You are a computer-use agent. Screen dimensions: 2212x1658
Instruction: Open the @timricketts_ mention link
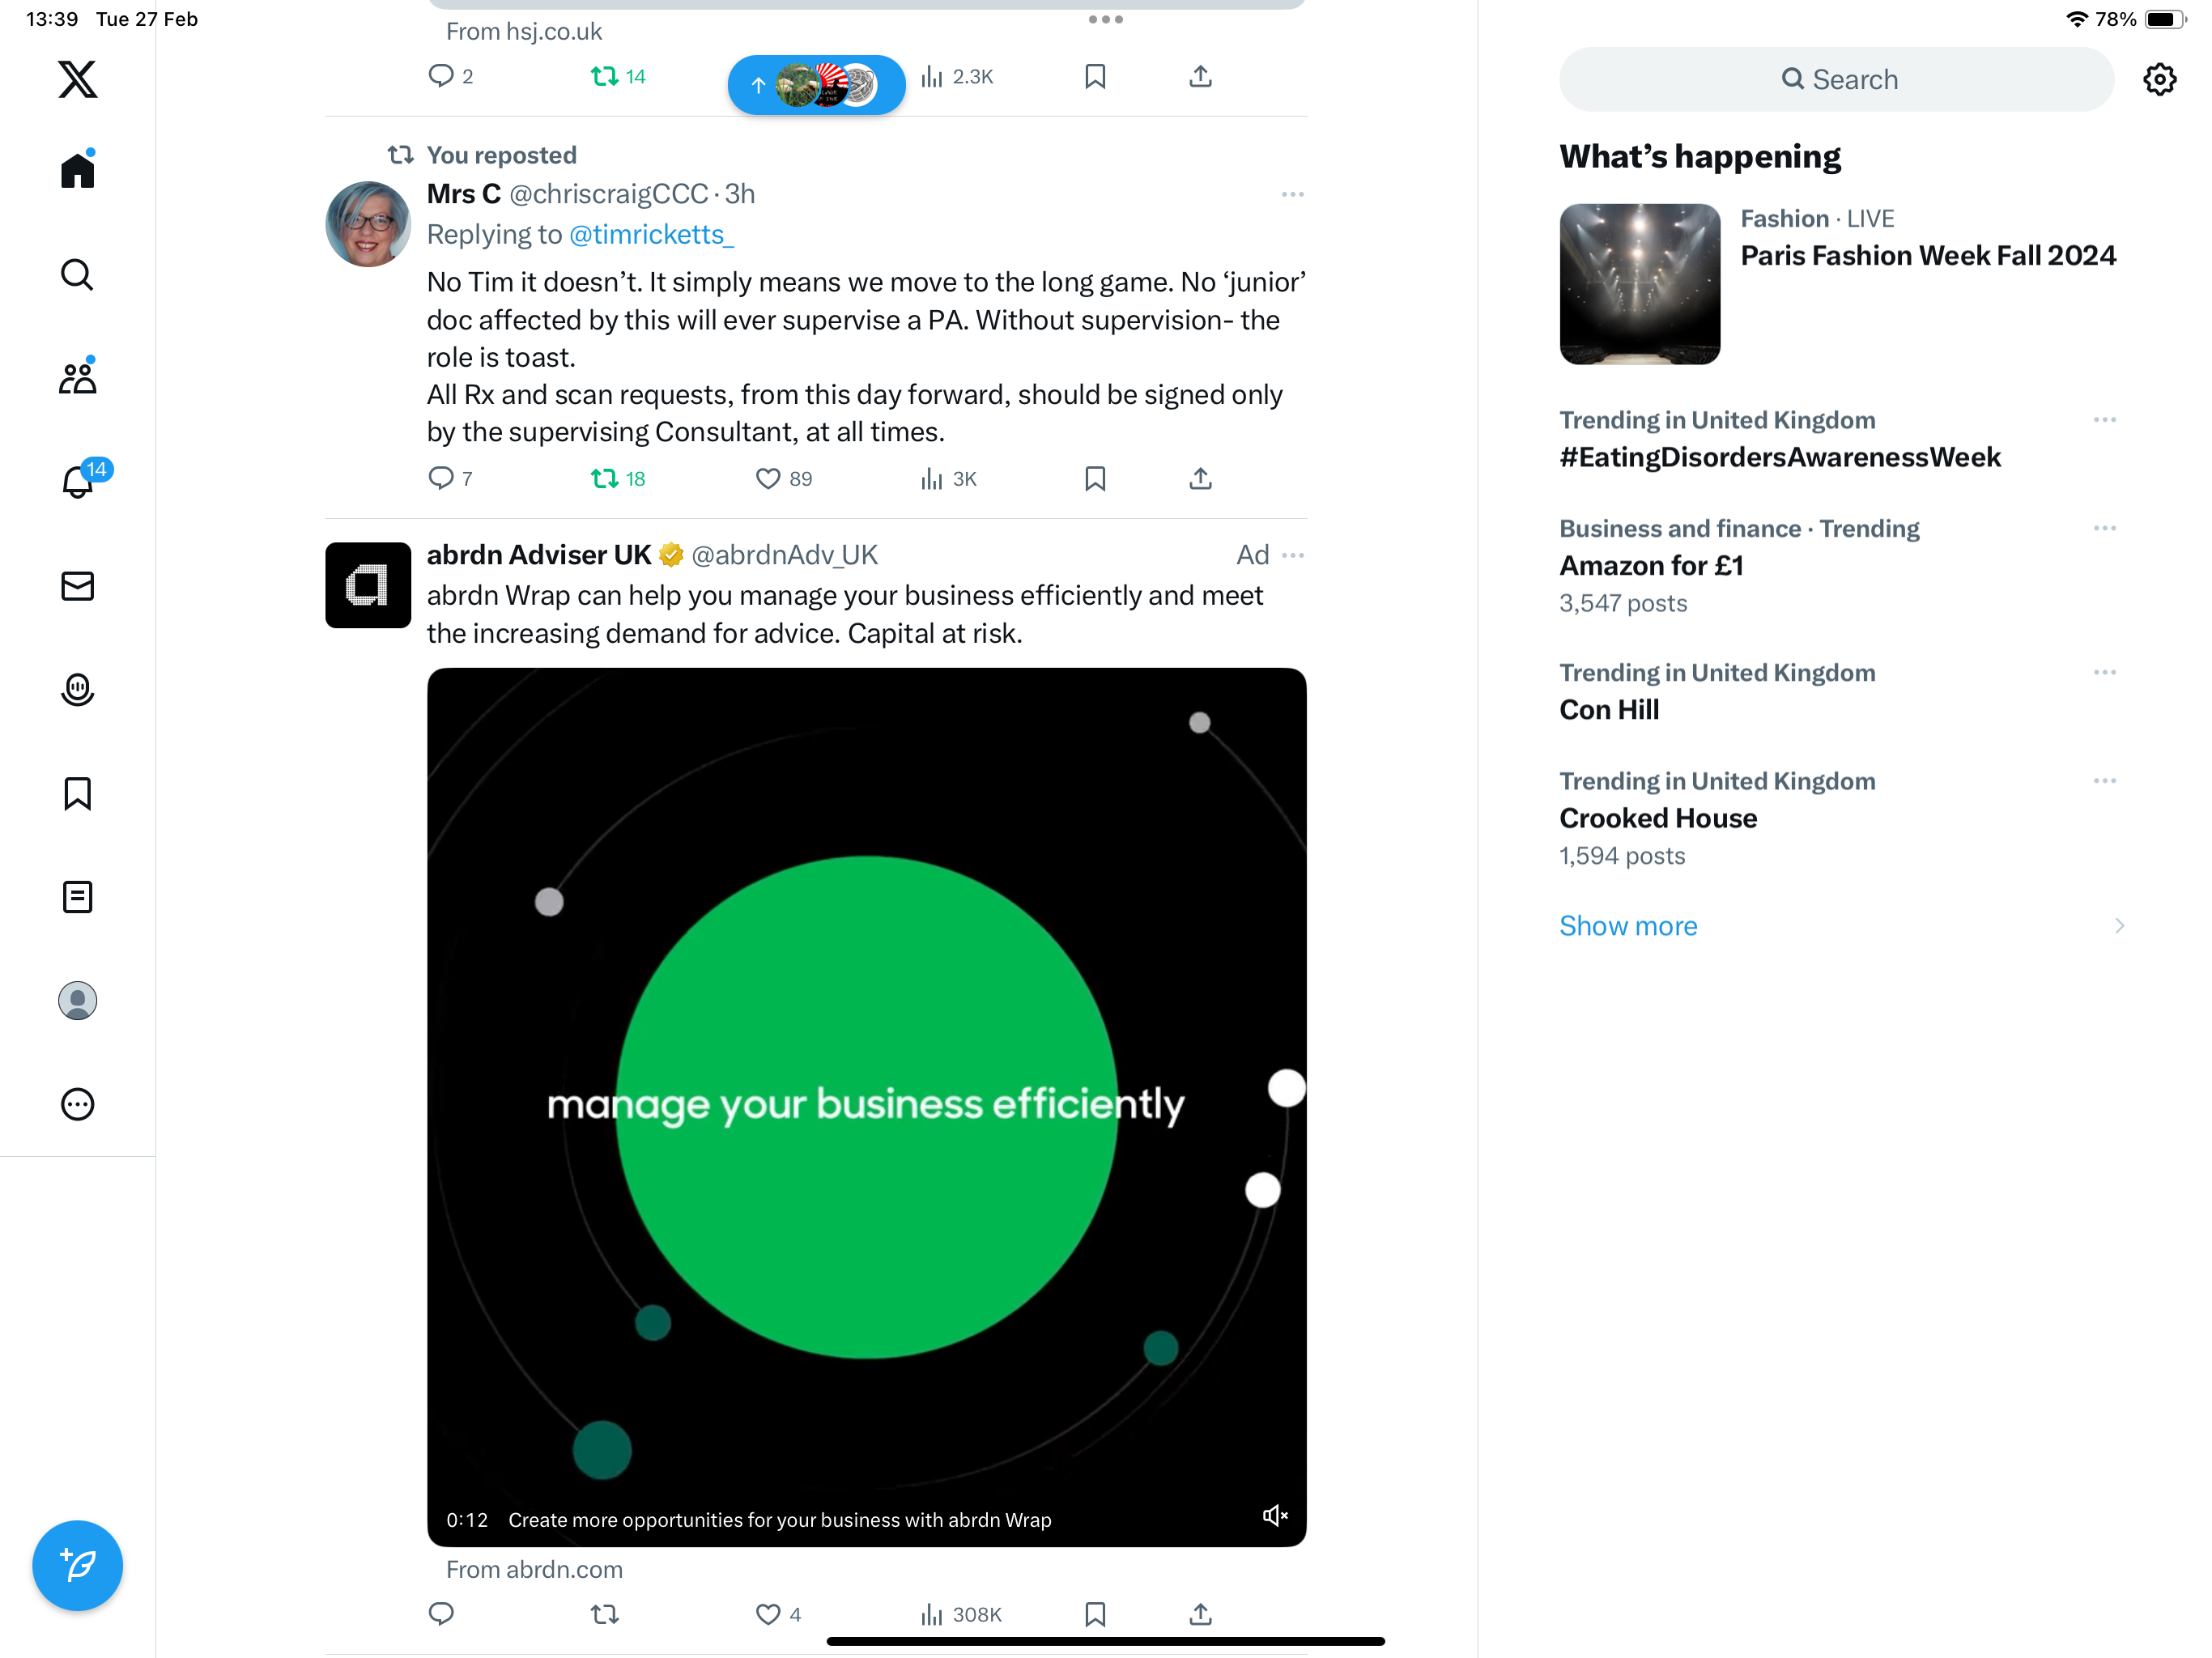pyautogui.click(x=651, y=234)
